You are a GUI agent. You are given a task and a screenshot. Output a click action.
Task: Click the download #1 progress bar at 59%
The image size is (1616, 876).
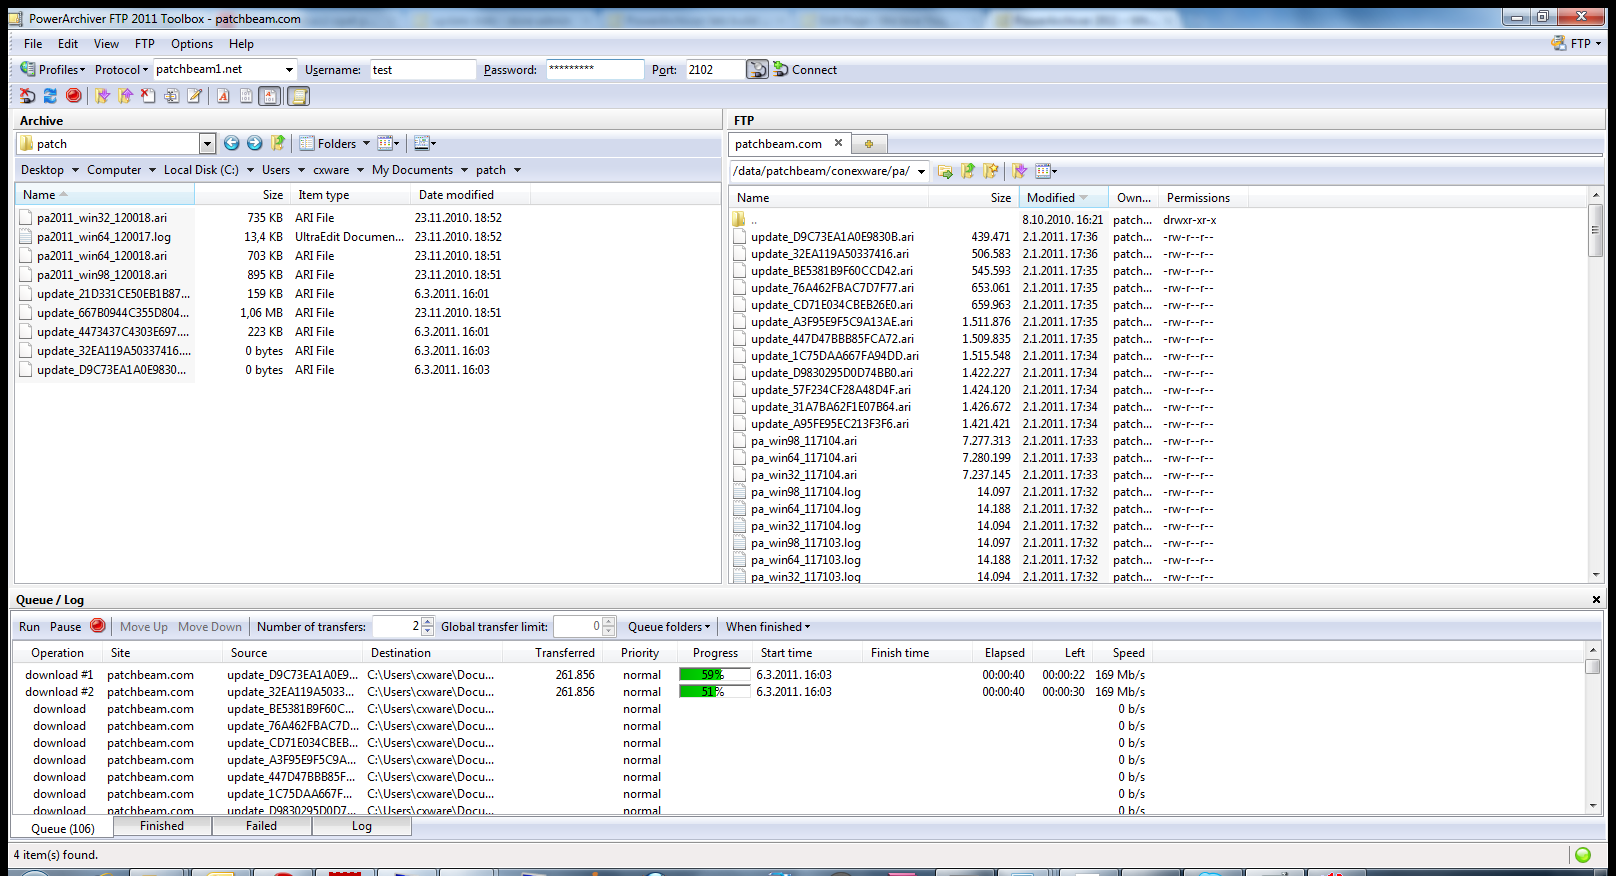click(x=714, y=675)
